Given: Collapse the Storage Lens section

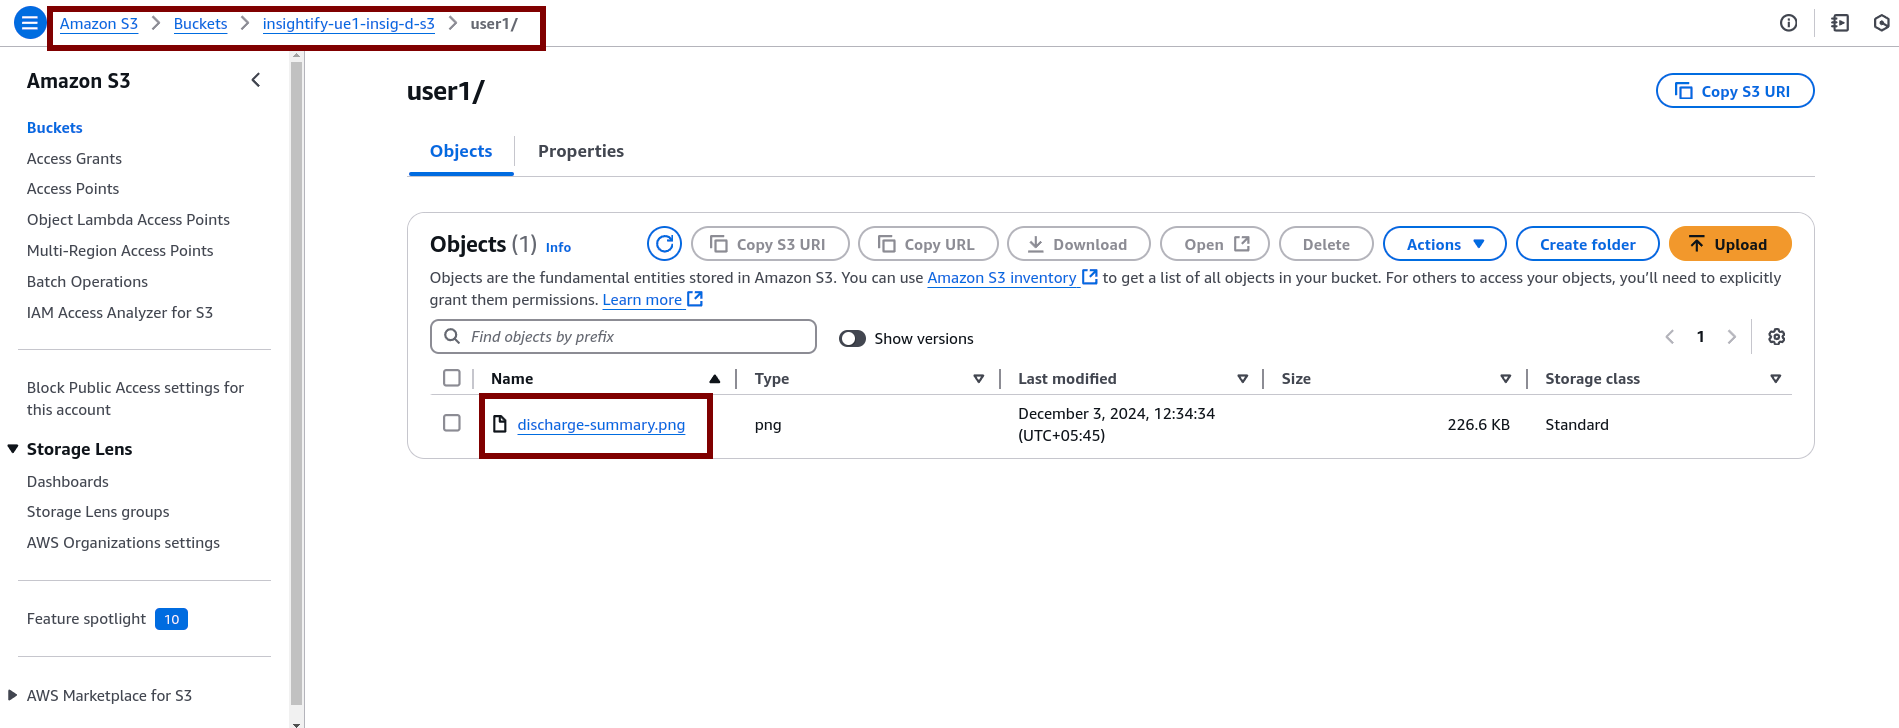Looking at the screenshot, I should (13, 449).
